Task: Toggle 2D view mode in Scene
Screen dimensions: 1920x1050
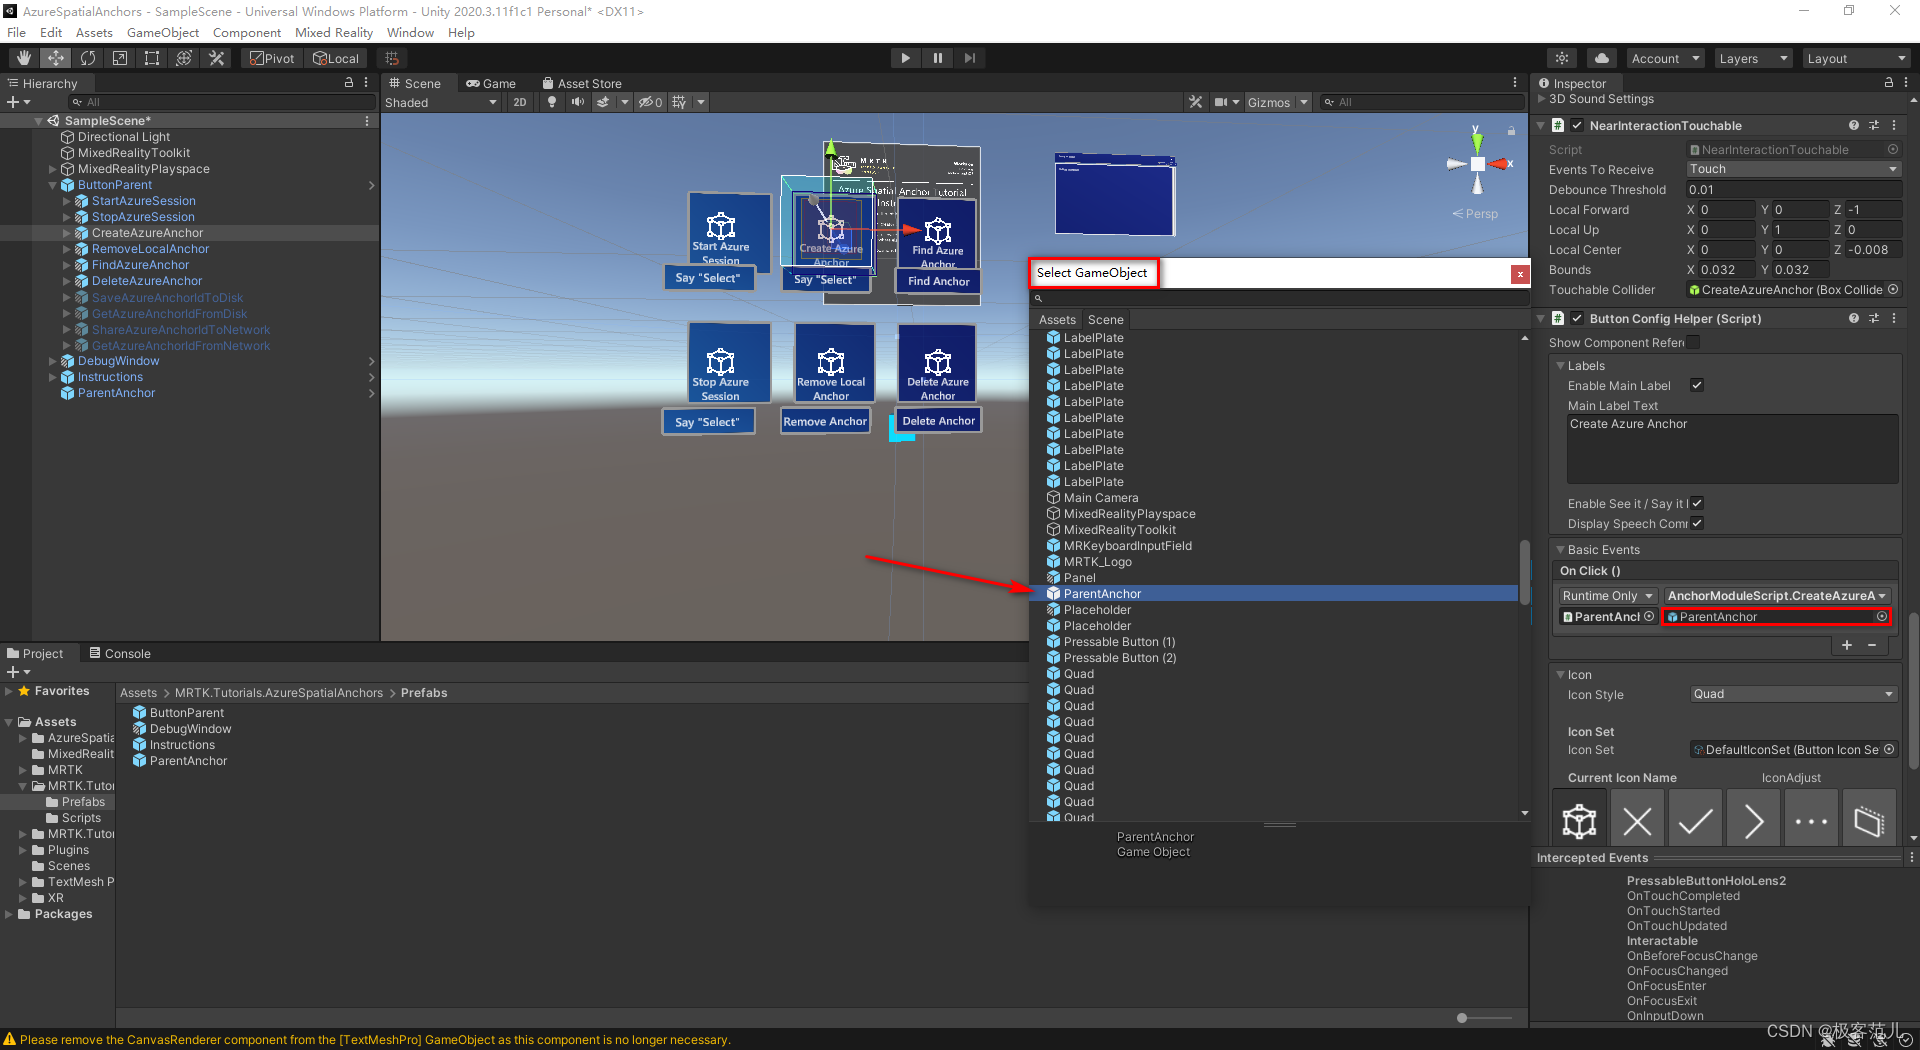Action: [x=519, y=102]
